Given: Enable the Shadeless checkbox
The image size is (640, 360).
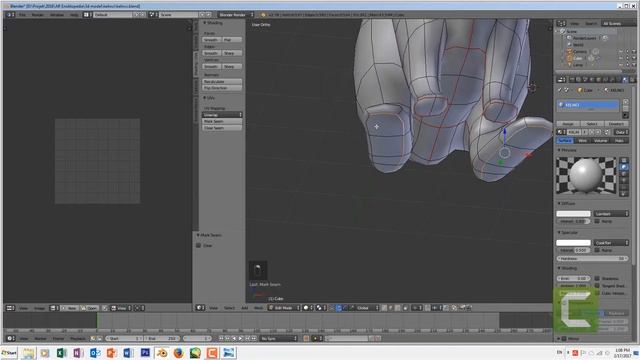Looking at the screenshot, I should [597, 278].
